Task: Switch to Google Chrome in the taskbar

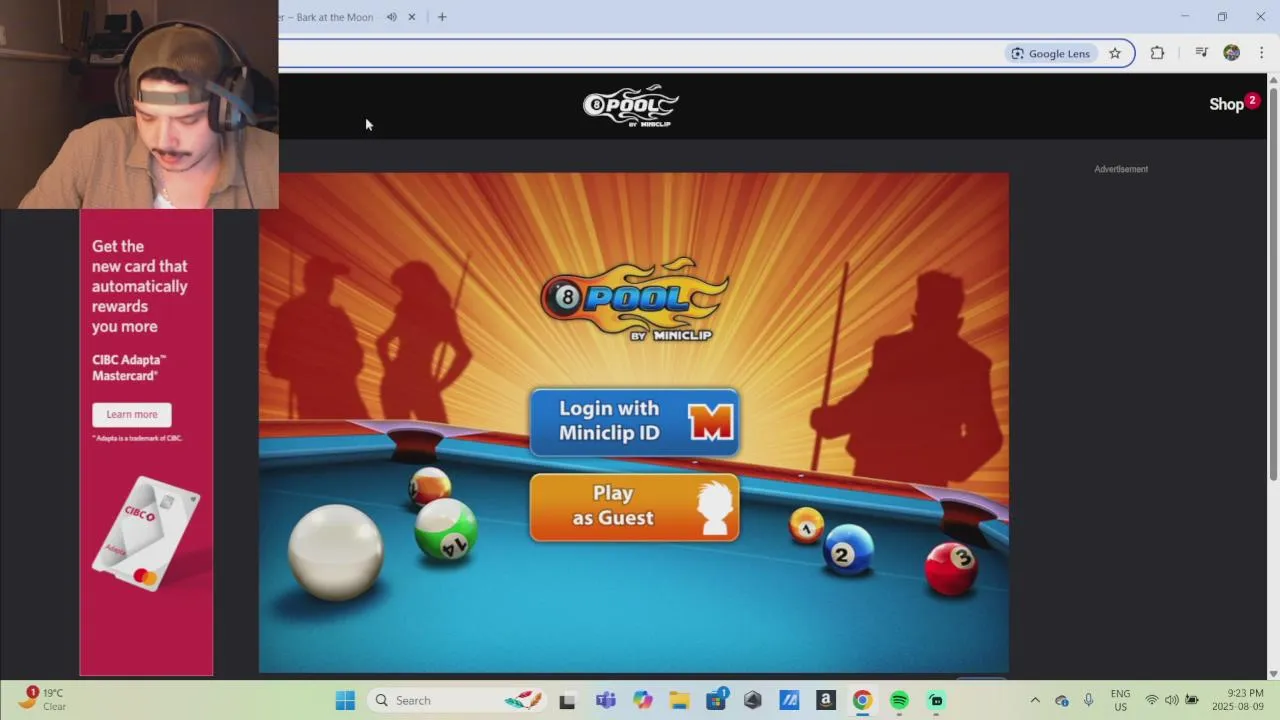Action: tap(862, 700)
